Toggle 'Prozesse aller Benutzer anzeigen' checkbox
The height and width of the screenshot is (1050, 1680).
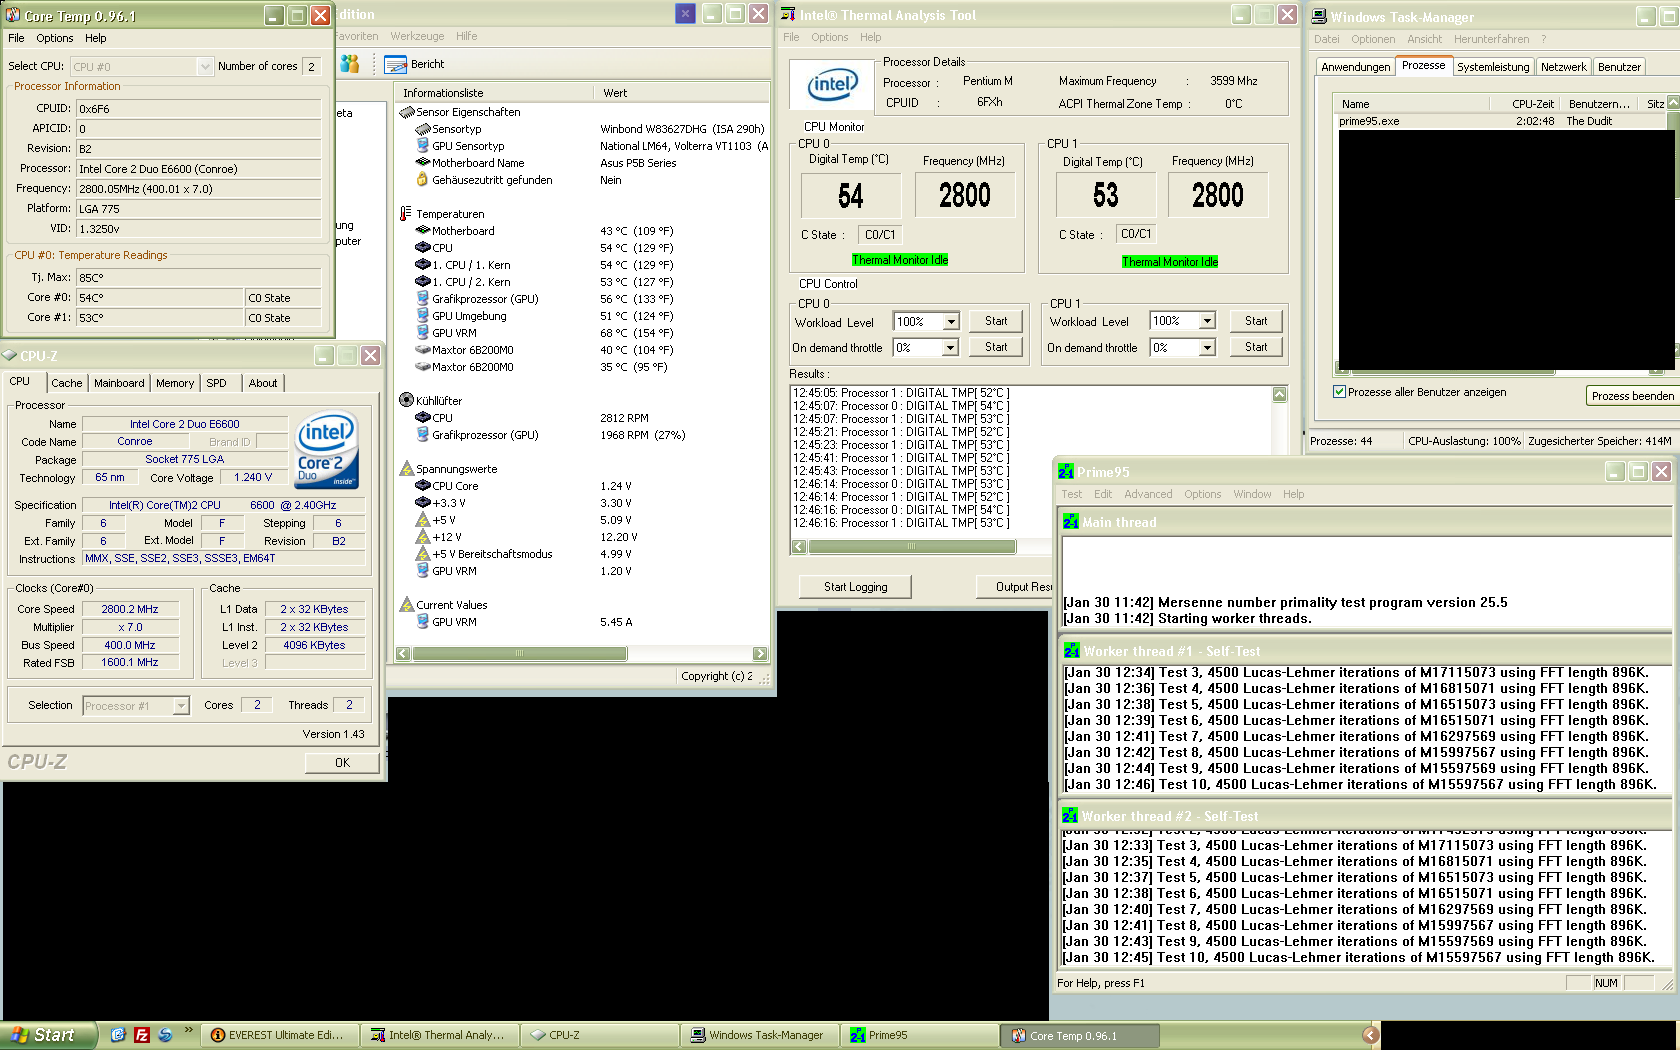pos(1339,392)
